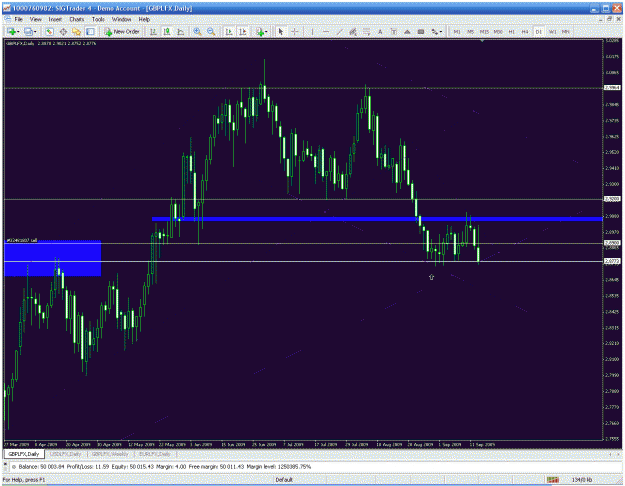Image resolution: width=625 pixels, height=486 pixels.
Task: Zoom in on the chart
Action: (197, 32)
